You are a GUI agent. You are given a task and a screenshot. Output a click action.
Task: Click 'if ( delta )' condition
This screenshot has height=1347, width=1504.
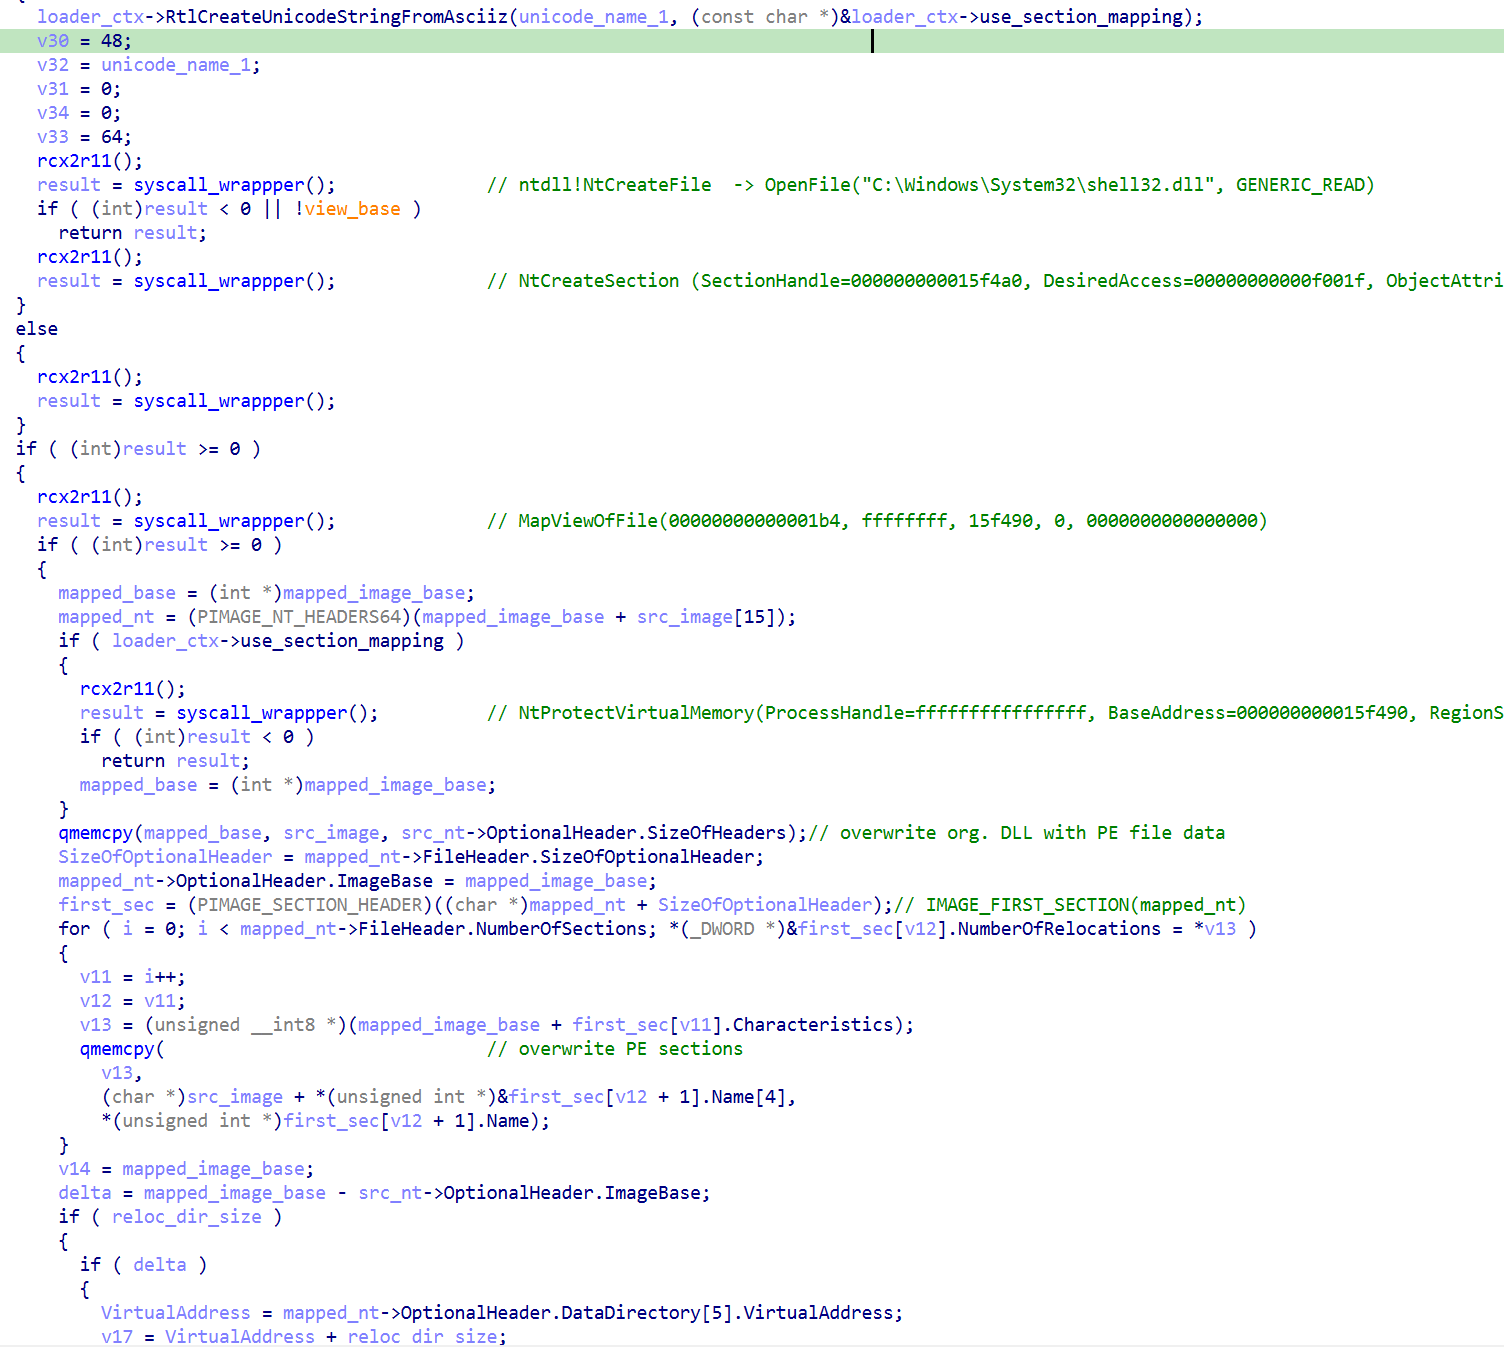point(144,1265)
